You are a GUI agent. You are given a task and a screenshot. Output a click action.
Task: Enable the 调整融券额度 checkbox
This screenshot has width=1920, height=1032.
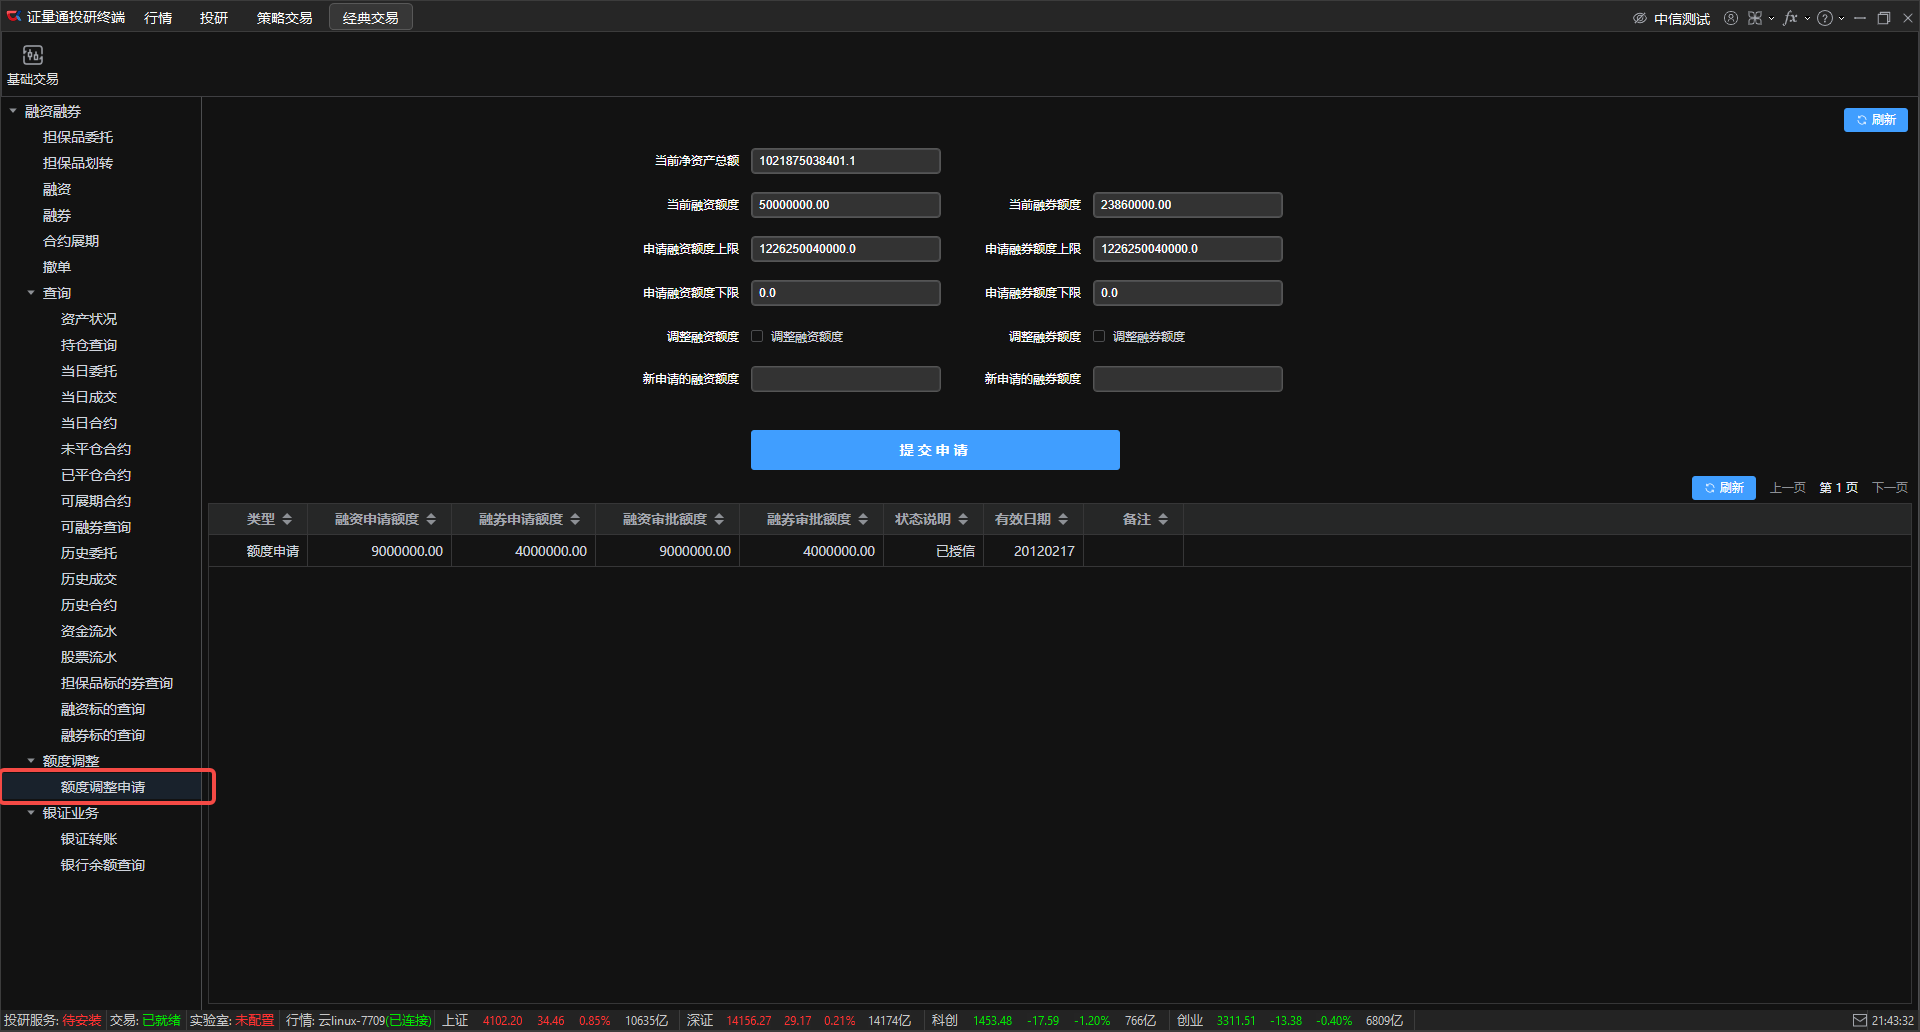tap(1099, 337)
